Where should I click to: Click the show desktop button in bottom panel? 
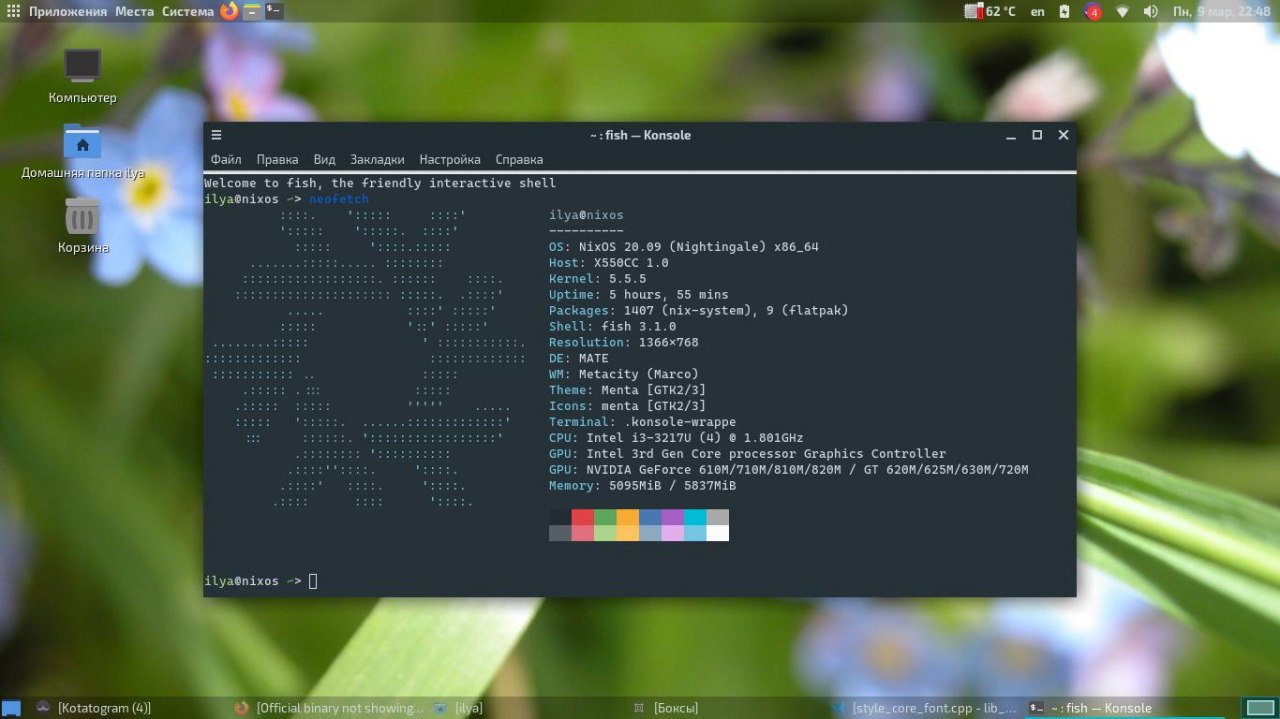pos(11,708)
